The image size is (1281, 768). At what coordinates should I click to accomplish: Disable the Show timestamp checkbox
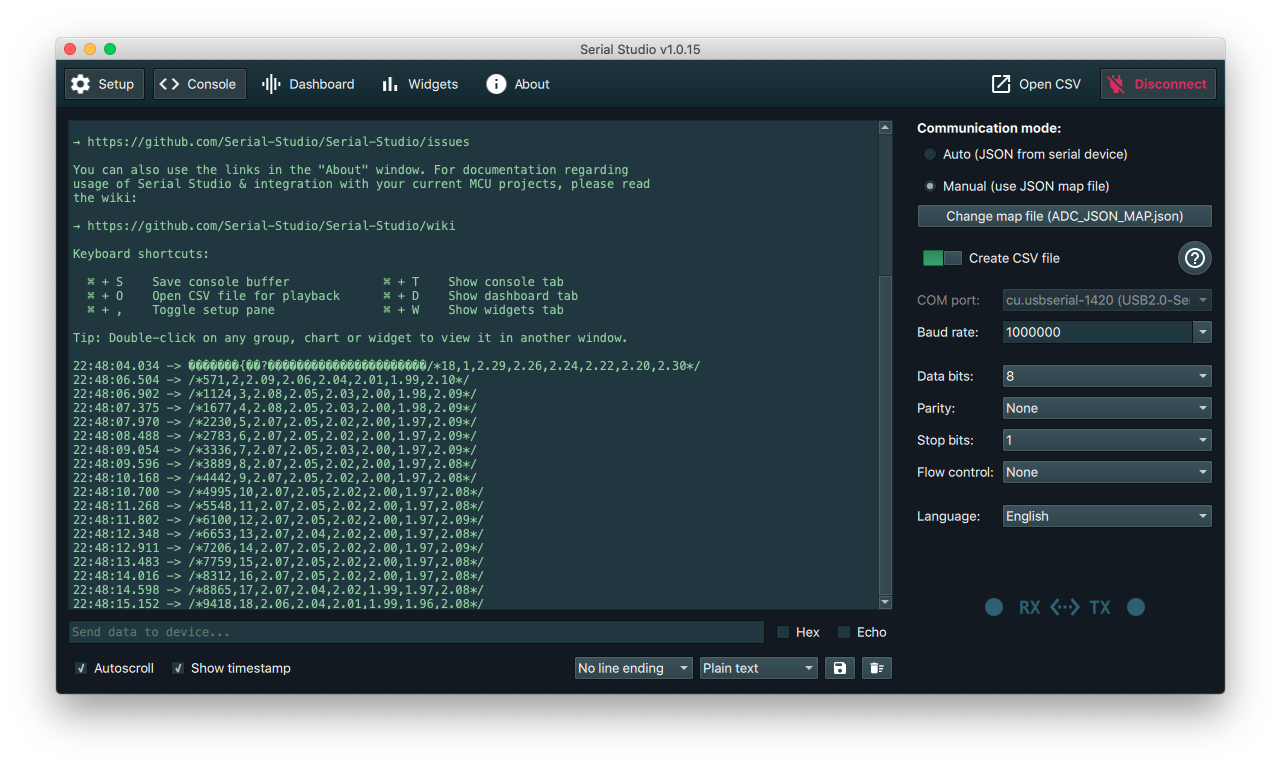point(178,668)
